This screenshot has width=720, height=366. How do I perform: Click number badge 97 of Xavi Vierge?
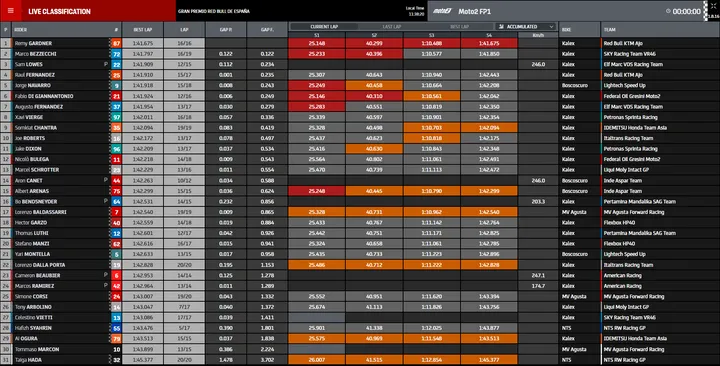116,117
